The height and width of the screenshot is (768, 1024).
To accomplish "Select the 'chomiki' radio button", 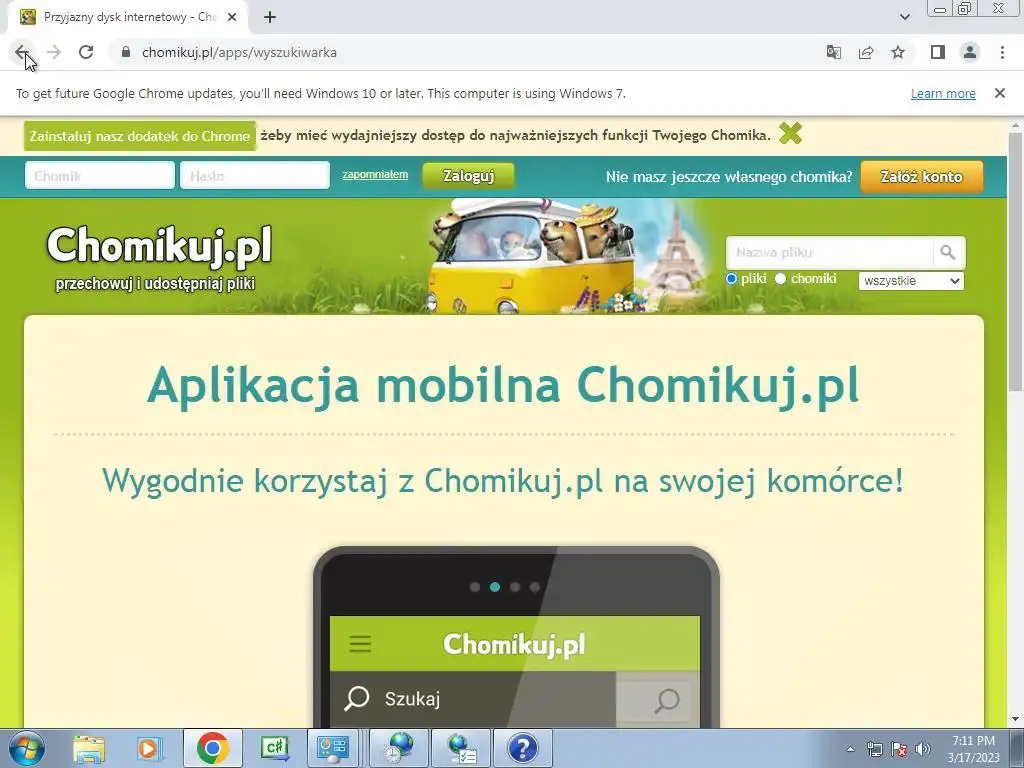I will click(780, 279).
